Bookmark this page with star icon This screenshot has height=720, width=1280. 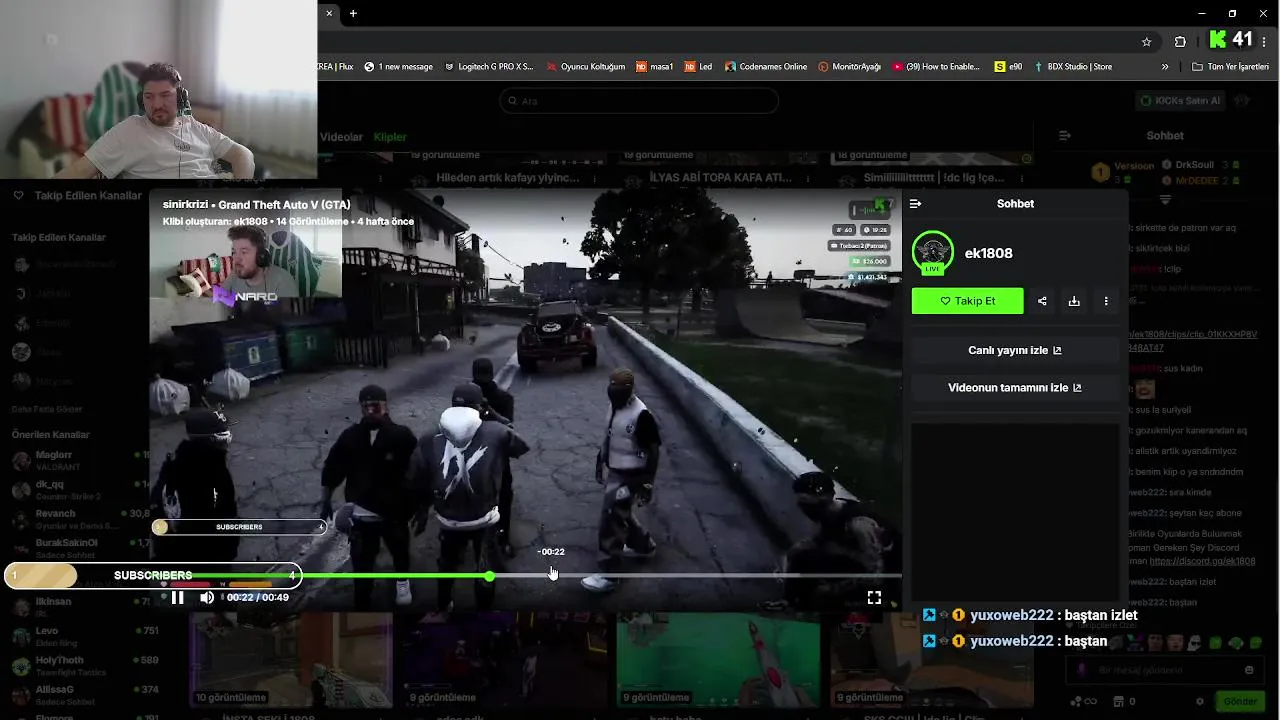tap(1147, 41)
